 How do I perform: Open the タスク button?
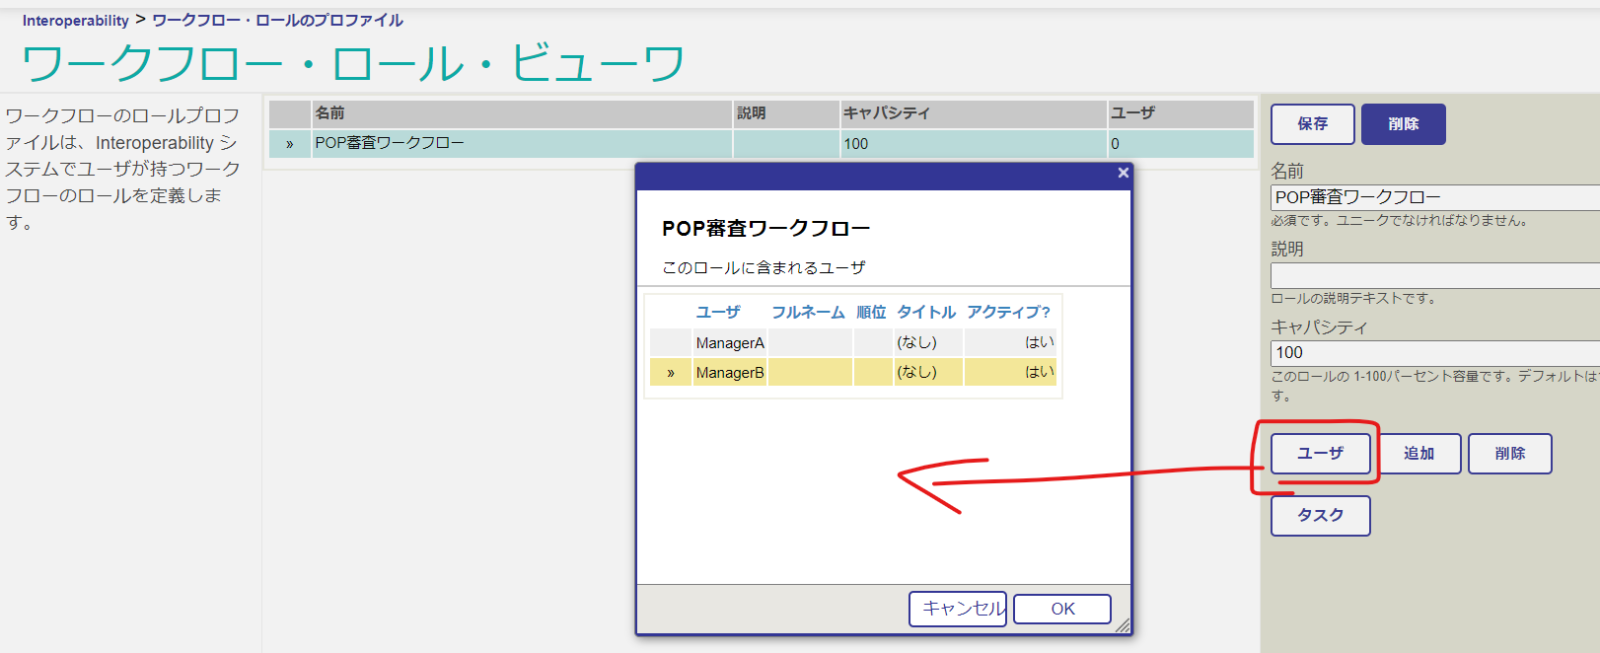click(1320, 515)
